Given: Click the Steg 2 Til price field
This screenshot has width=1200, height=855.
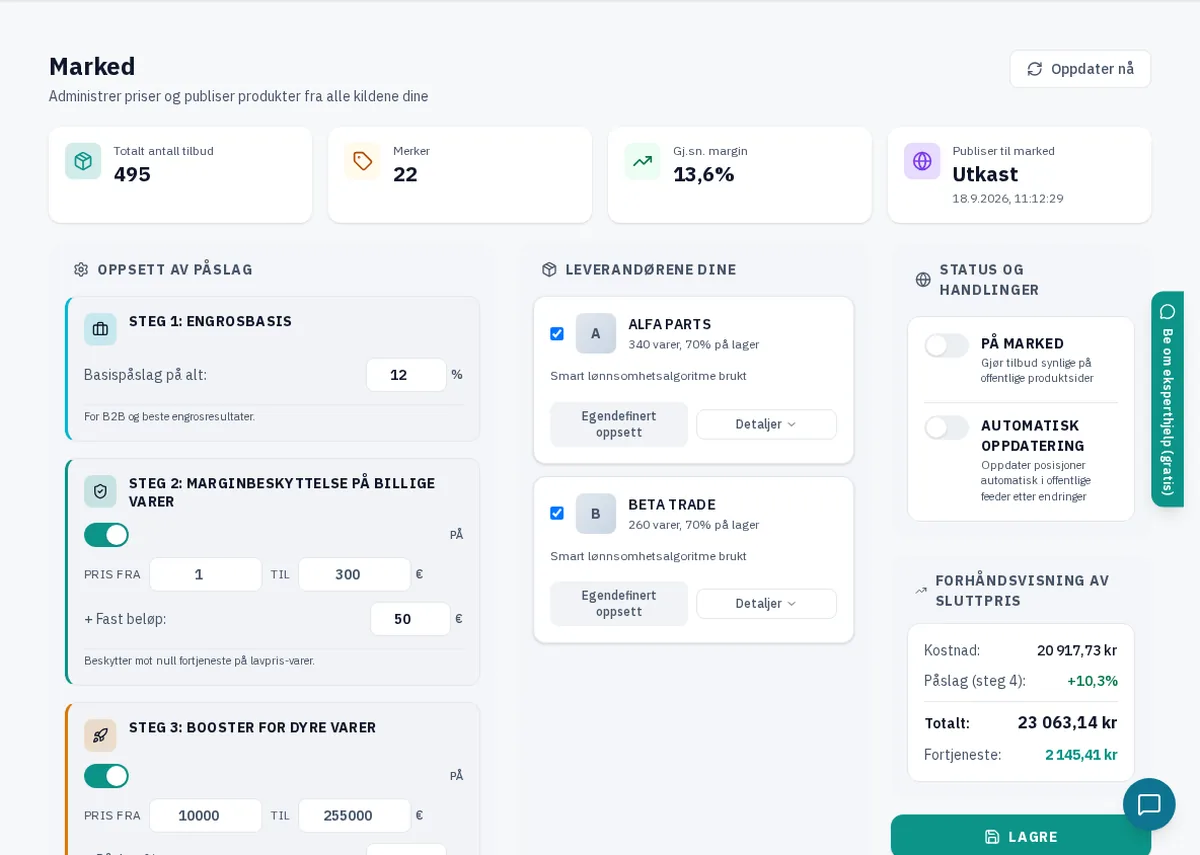Looking at the screenshot, I should [x=354, y=574].
